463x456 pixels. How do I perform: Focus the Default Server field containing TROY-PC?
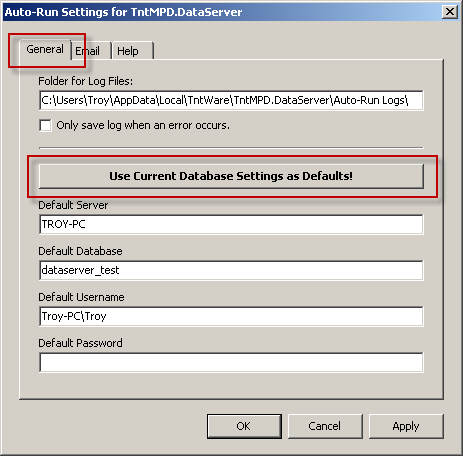tap(231, 224)
